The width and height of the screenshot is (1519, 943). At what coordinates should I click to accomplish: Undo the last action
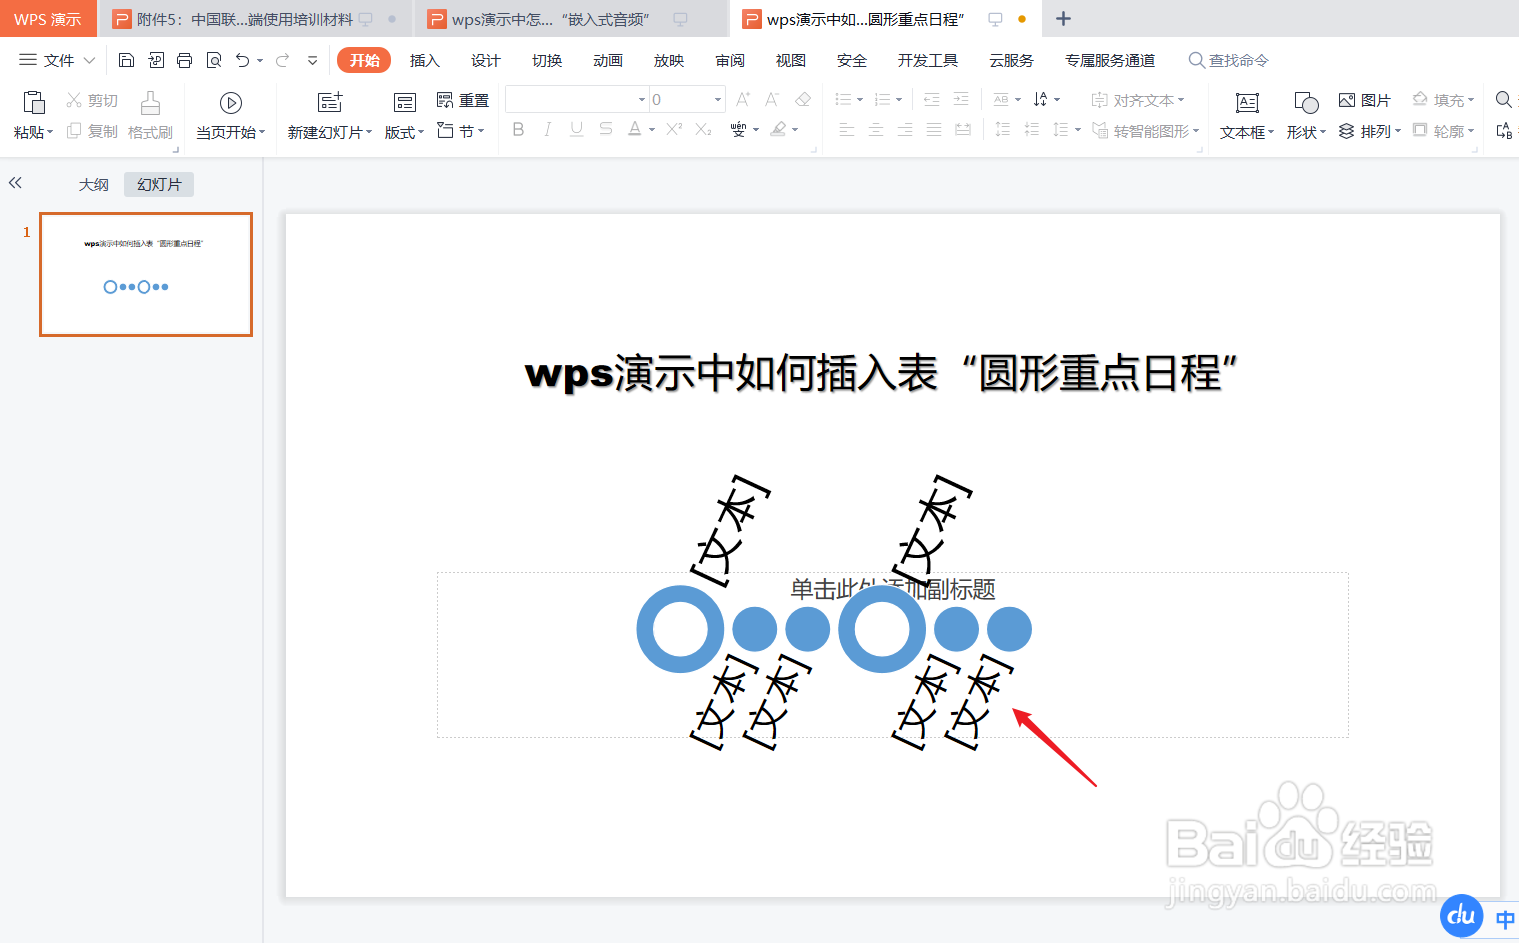tap(242, 60)
